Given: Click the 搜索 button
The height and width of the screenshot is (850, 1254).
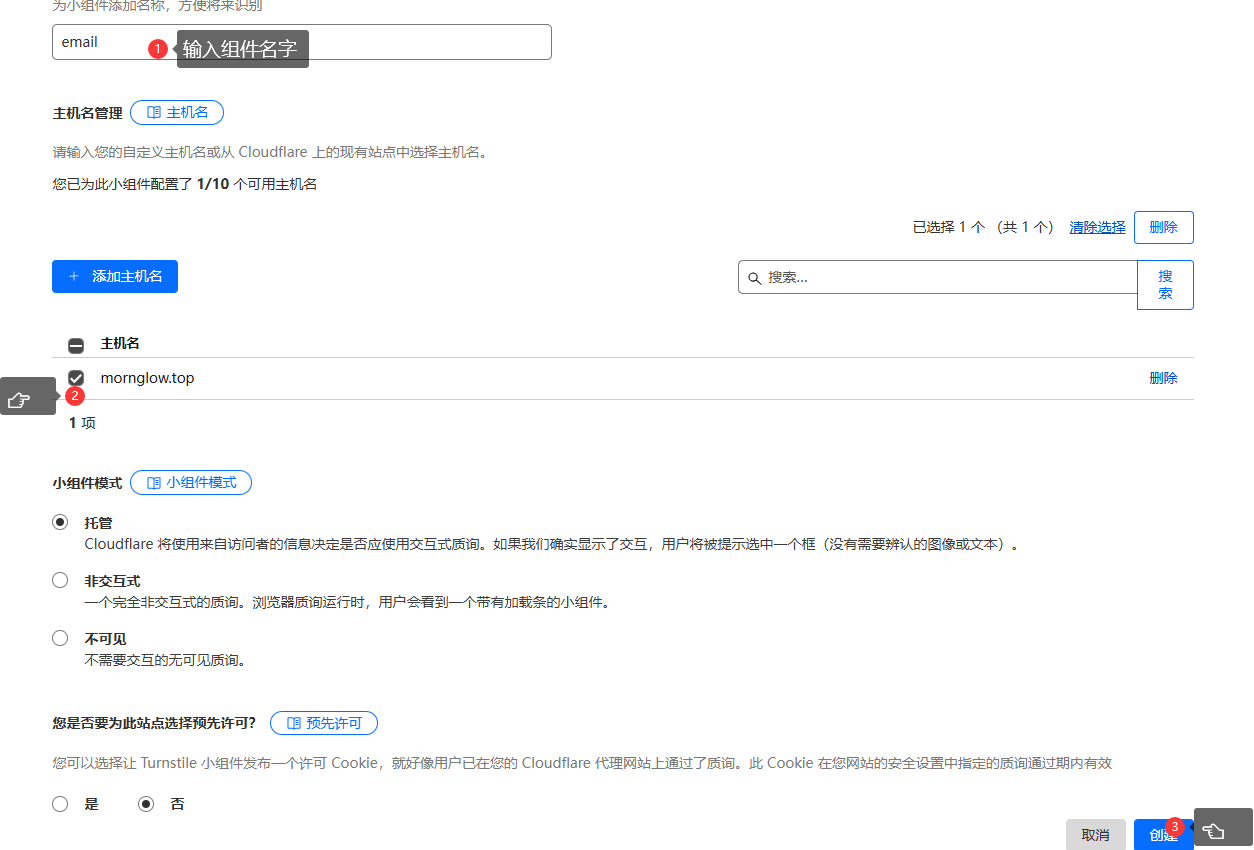Looking at the screenshot, I should (1165, 285).
